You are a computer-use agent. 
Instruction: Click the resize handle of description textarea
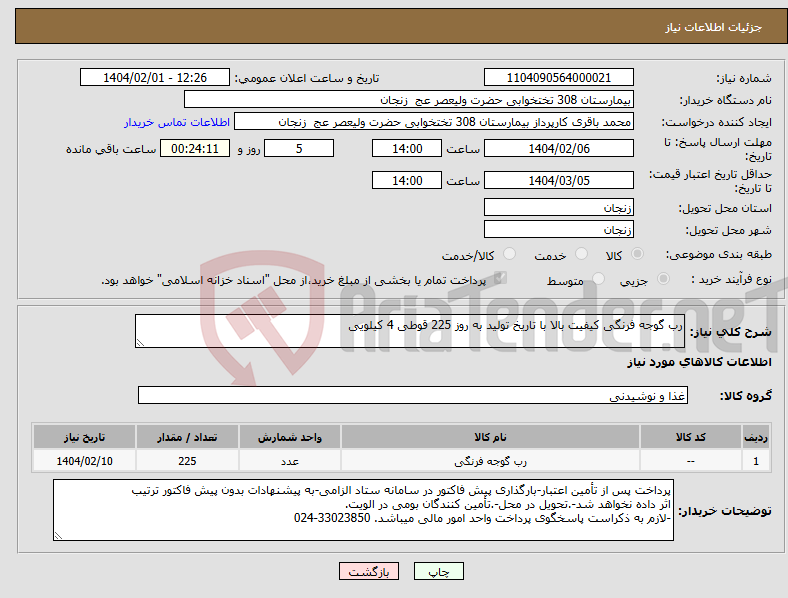coord(140,343)
